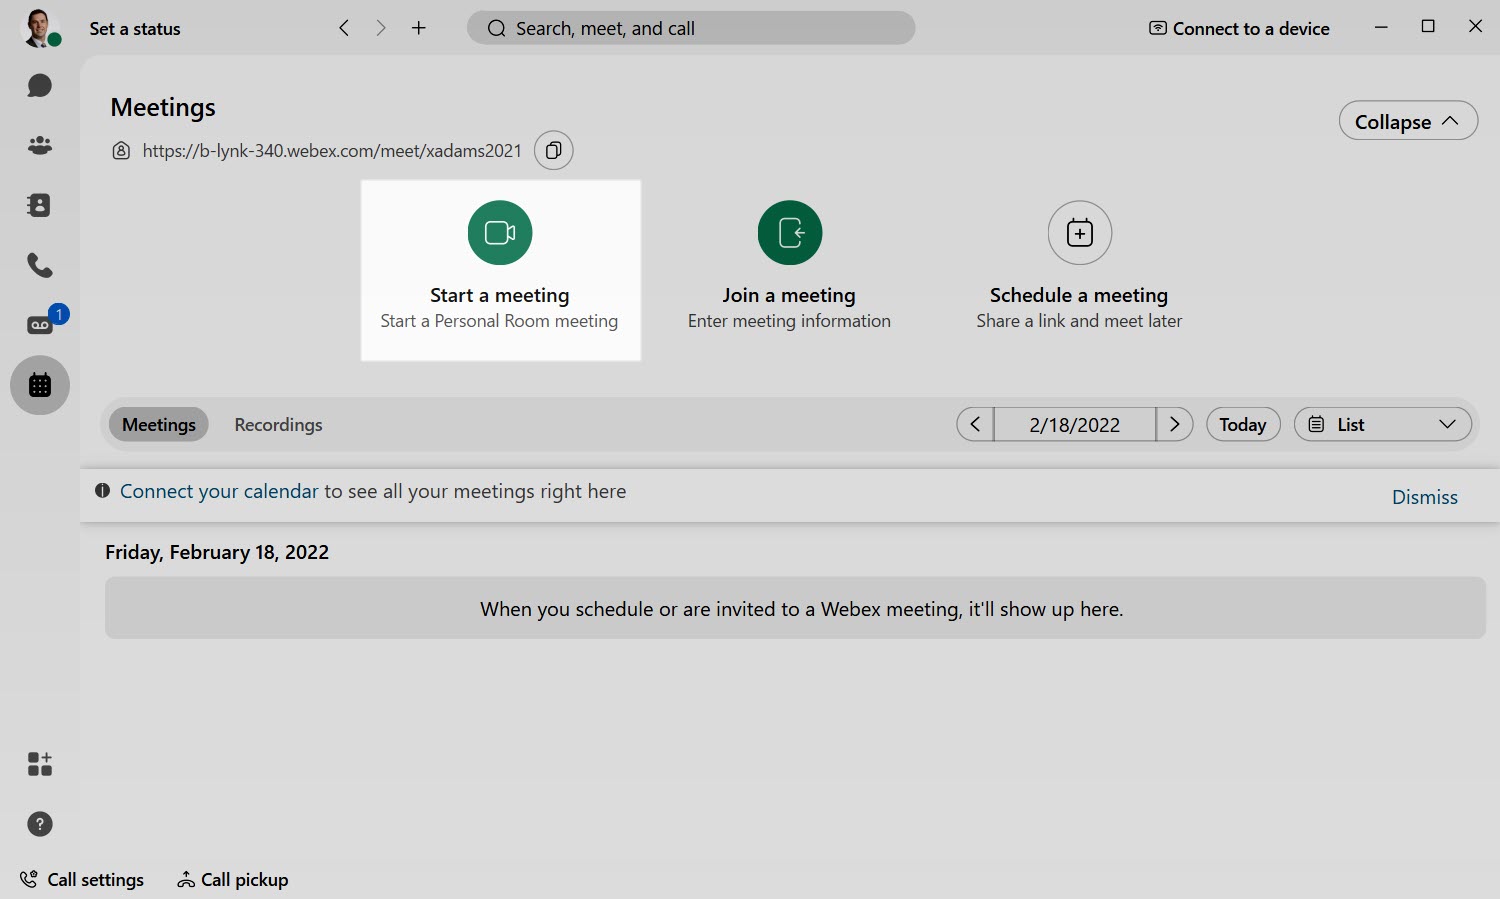
Task: Click the Connect your calendar link
Action: [219, 491]
